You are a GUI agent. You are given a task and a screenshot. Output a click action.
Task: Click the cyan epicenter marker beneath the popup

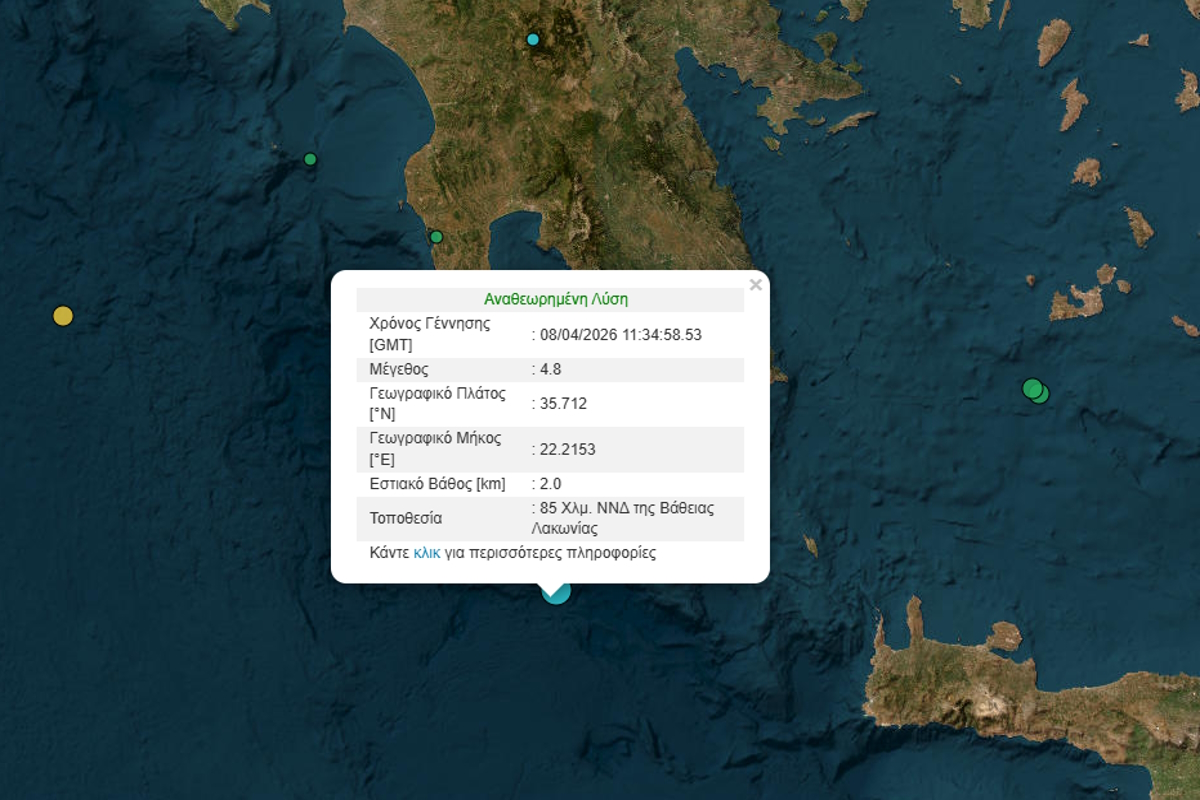[x=556, y=592]
